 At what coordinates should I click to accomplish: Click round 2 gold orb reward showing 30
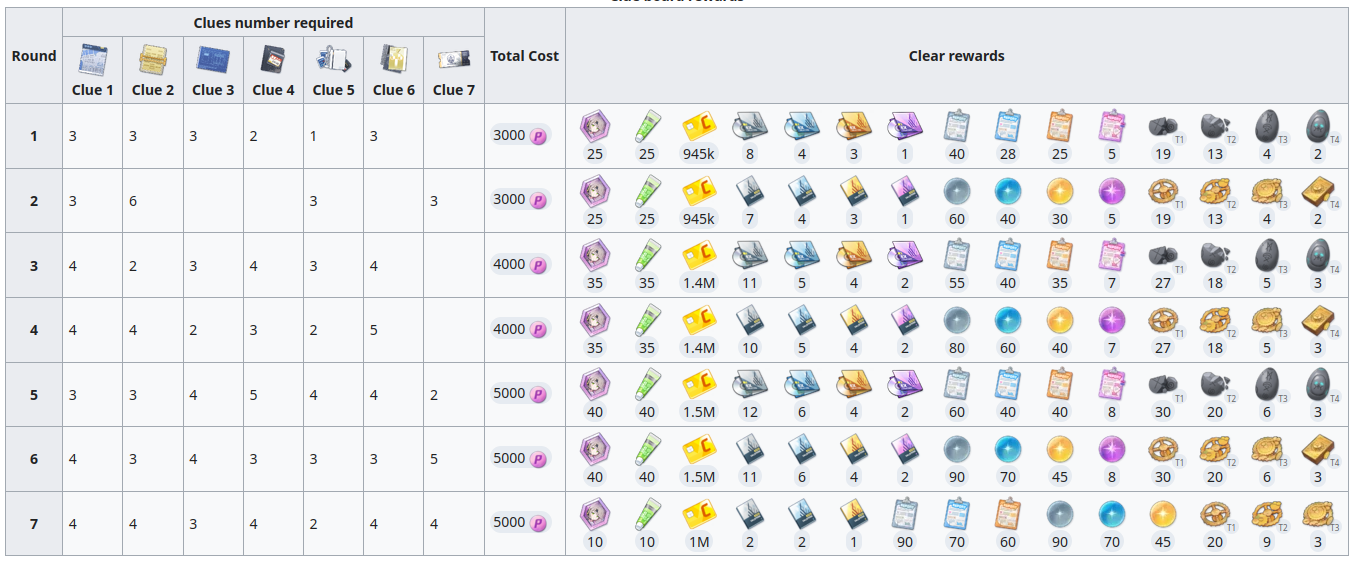tap(1060, 190)
